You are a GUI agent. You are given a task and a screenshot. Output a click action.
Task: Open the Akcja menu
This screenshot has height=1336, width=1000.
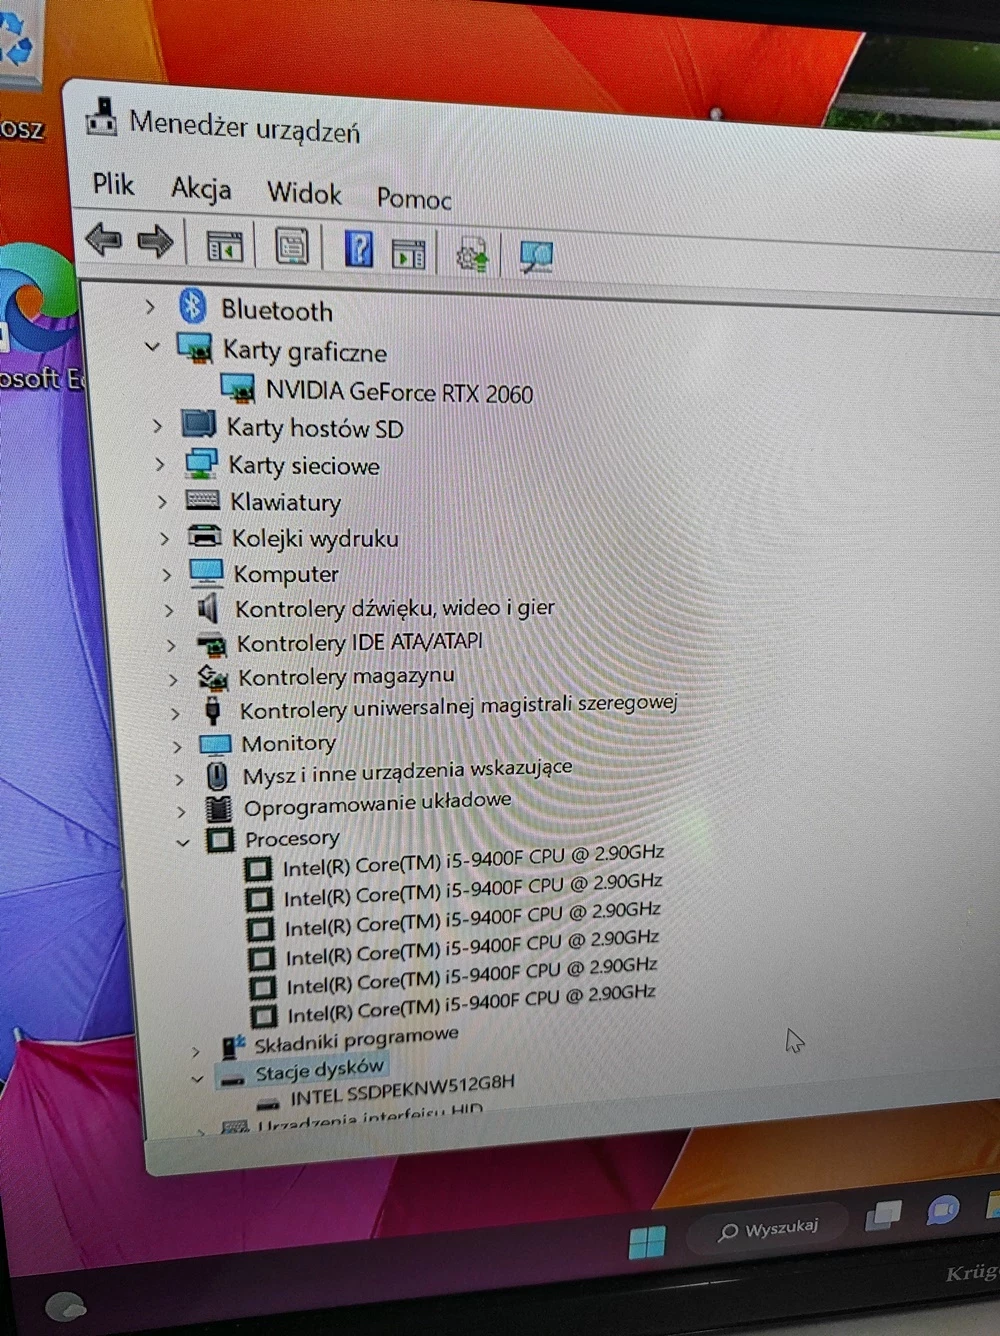click(x=201, y=188)
